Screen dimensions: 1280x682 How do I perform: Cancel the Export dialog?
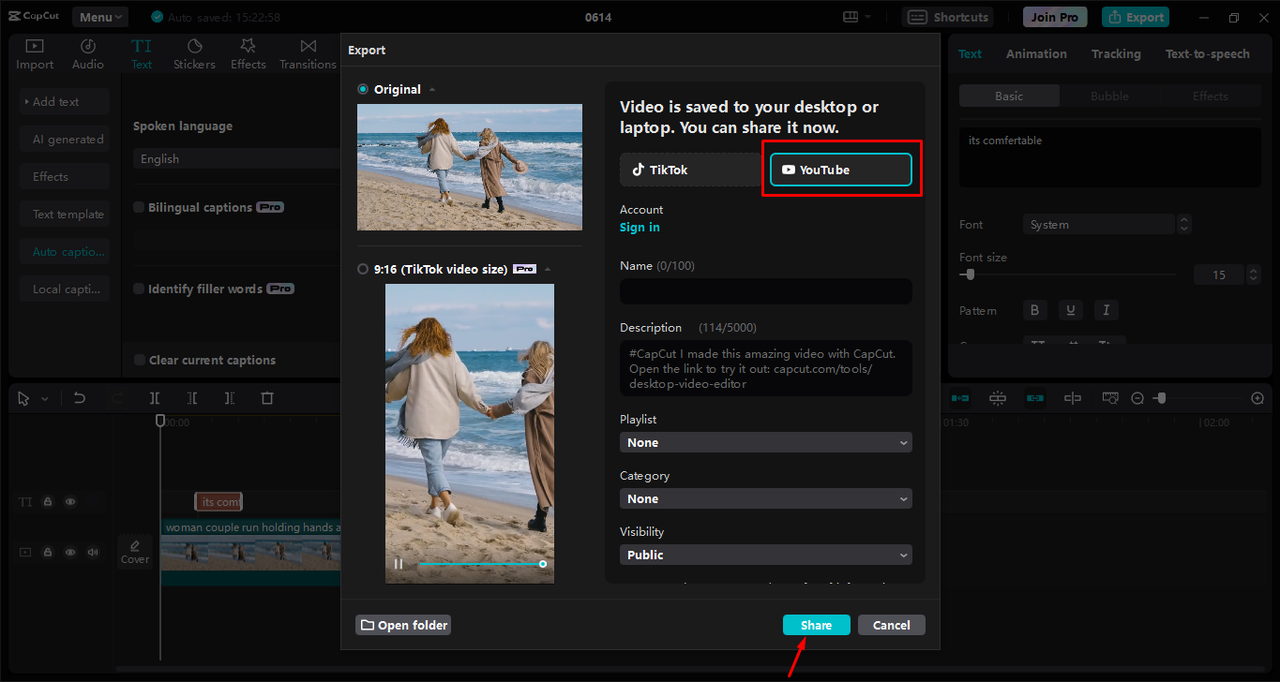point(891,625)
